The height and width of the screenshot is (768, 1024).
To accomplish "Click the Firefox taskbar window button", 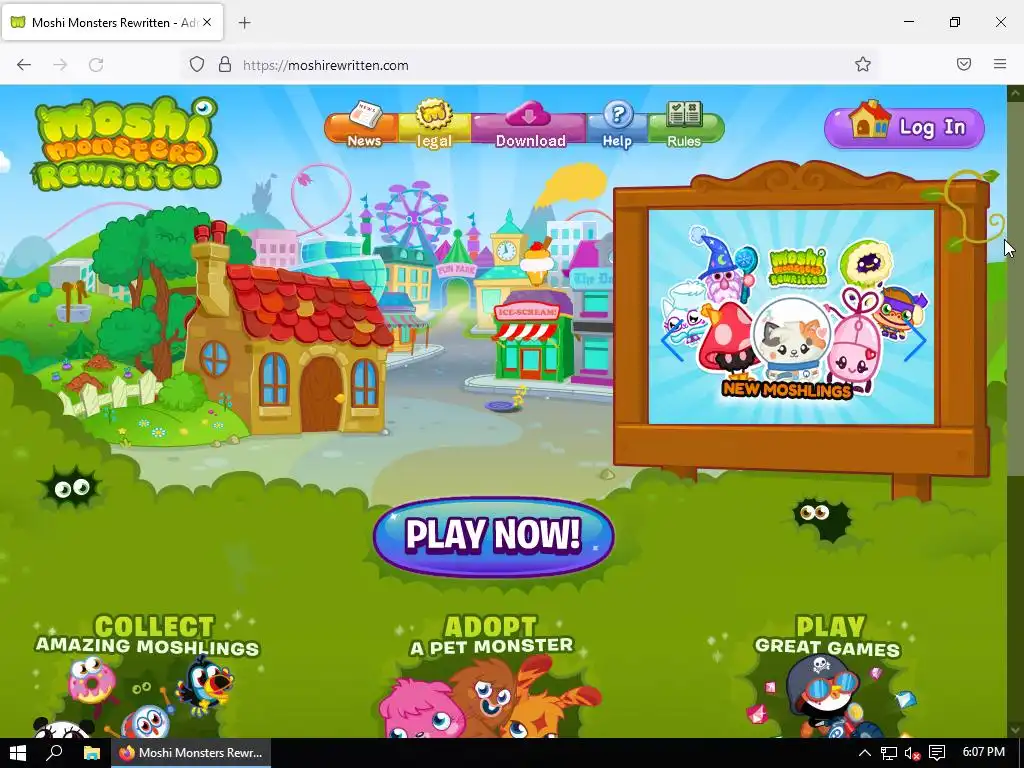I will pos(191,753).
